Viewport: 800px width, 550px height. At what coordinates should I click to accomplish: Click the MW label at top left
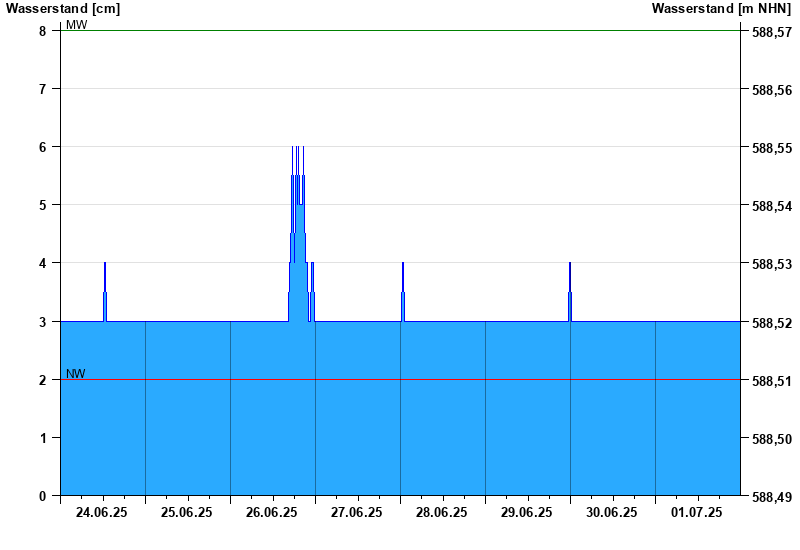click(x=76, y=24)
